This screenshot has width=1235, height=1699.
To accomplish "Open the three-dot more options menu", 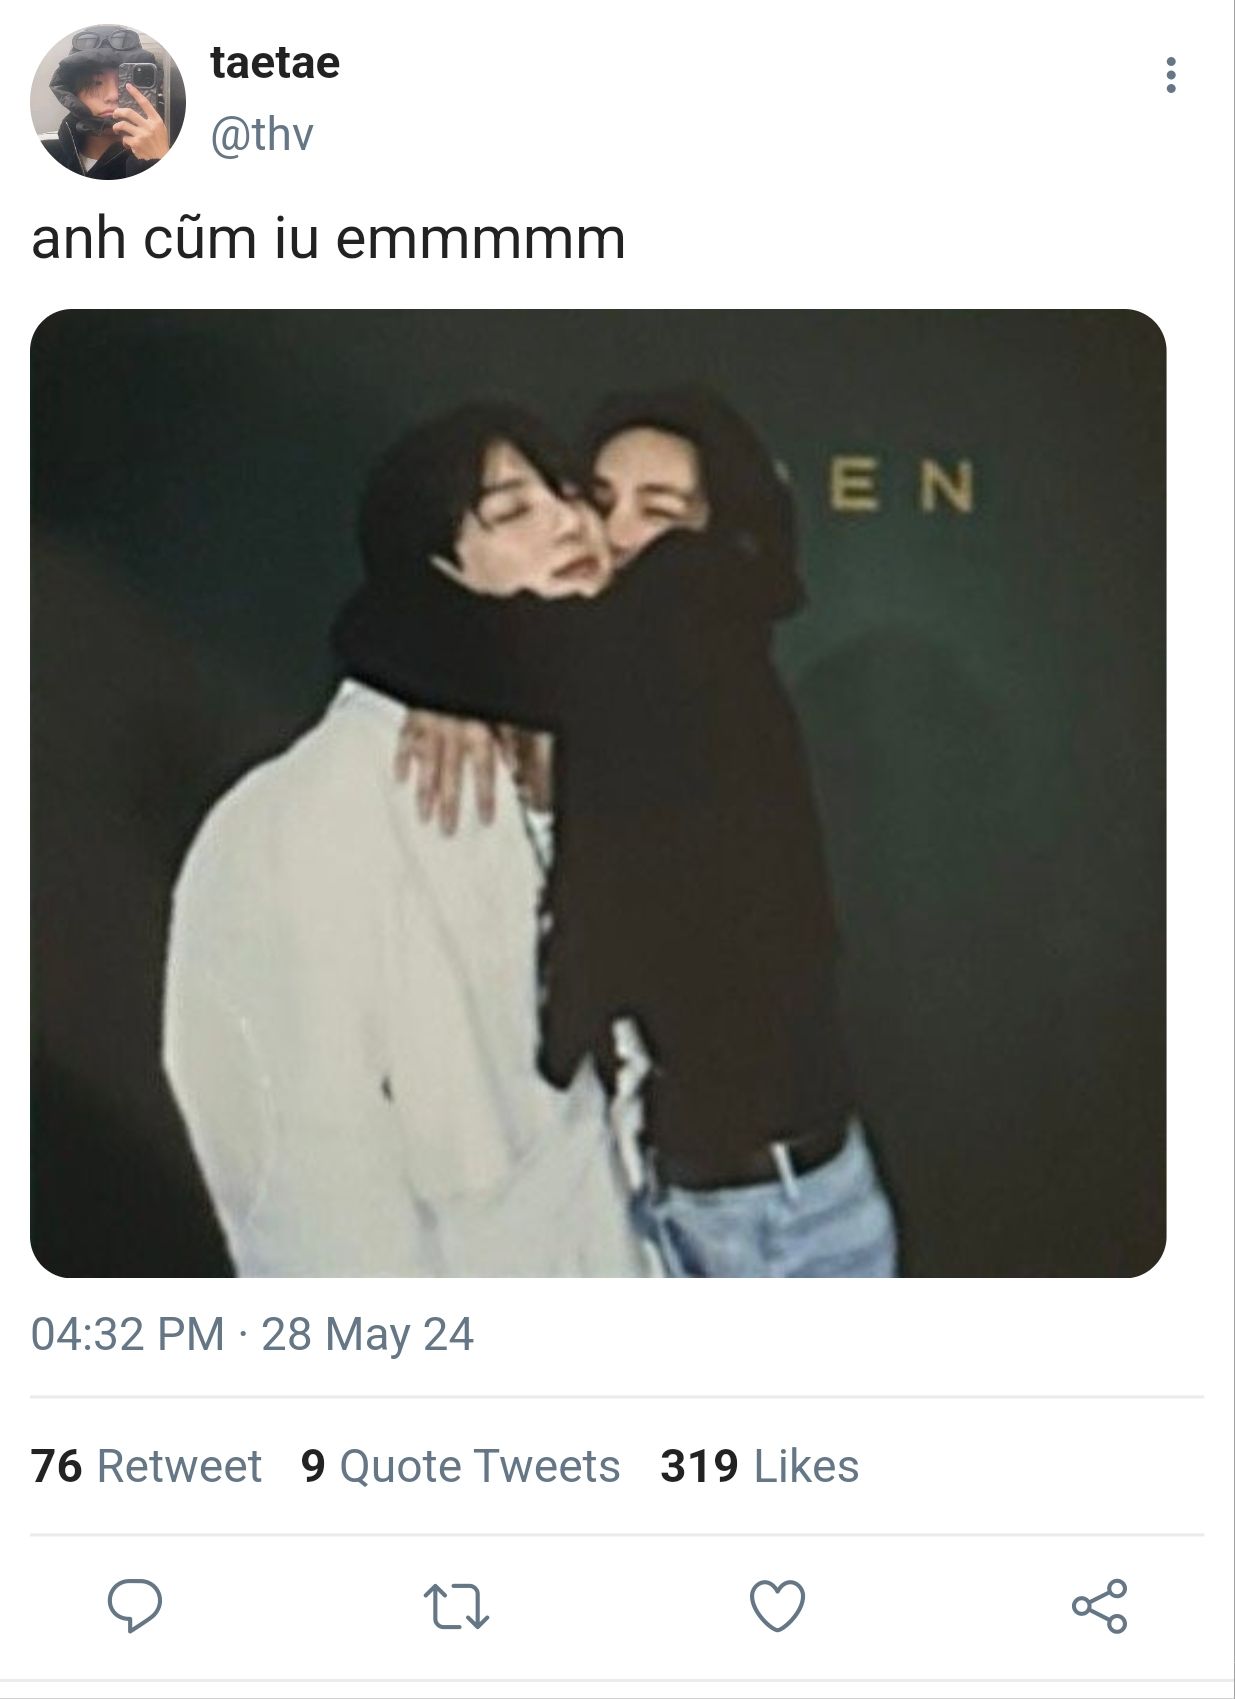I will click(x=1171, y=75).
